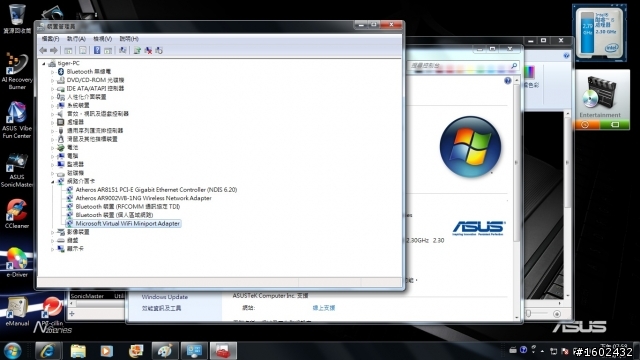Click the Forward arrow in Device Manager toolbar

[53, 50]
